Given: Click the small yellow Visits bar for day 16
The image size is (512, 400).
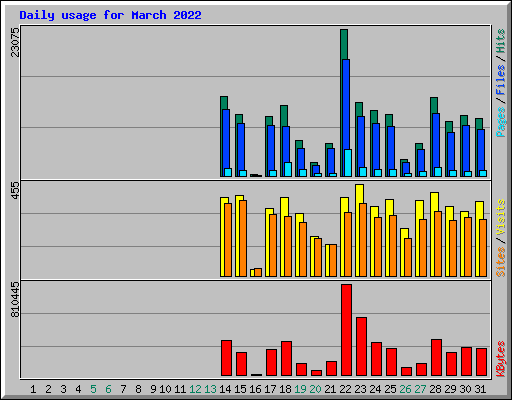Looking at the screenshot, I should click(252, 273).
